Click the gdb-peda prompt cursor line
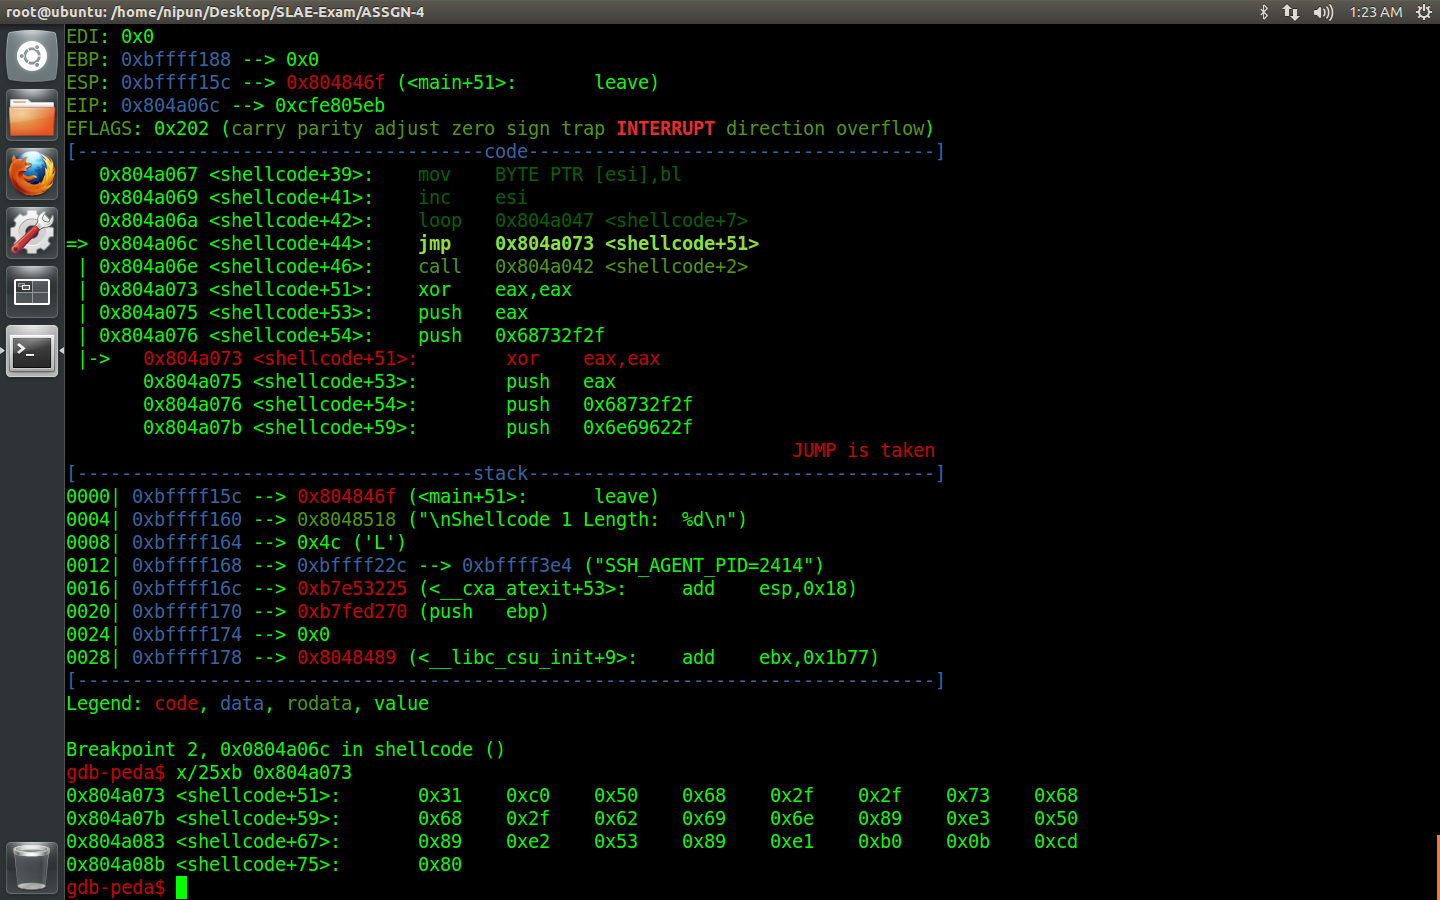Image resolution: width=1440 pixels, height=900 pixels. pyautogui.click(x=127, y=887)
